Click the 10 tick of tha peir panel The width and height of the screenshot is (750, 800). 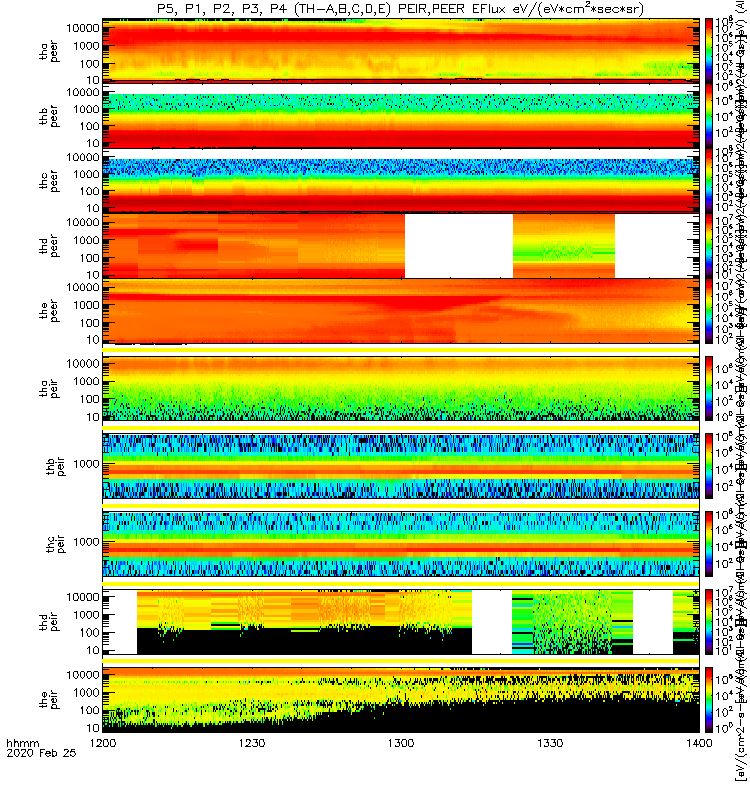pos(92,417)
